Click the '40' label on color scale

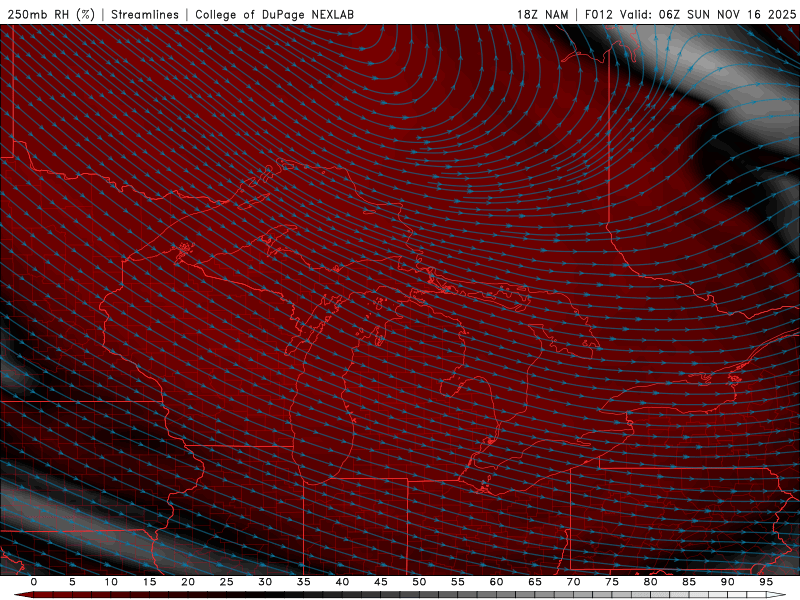342,582
